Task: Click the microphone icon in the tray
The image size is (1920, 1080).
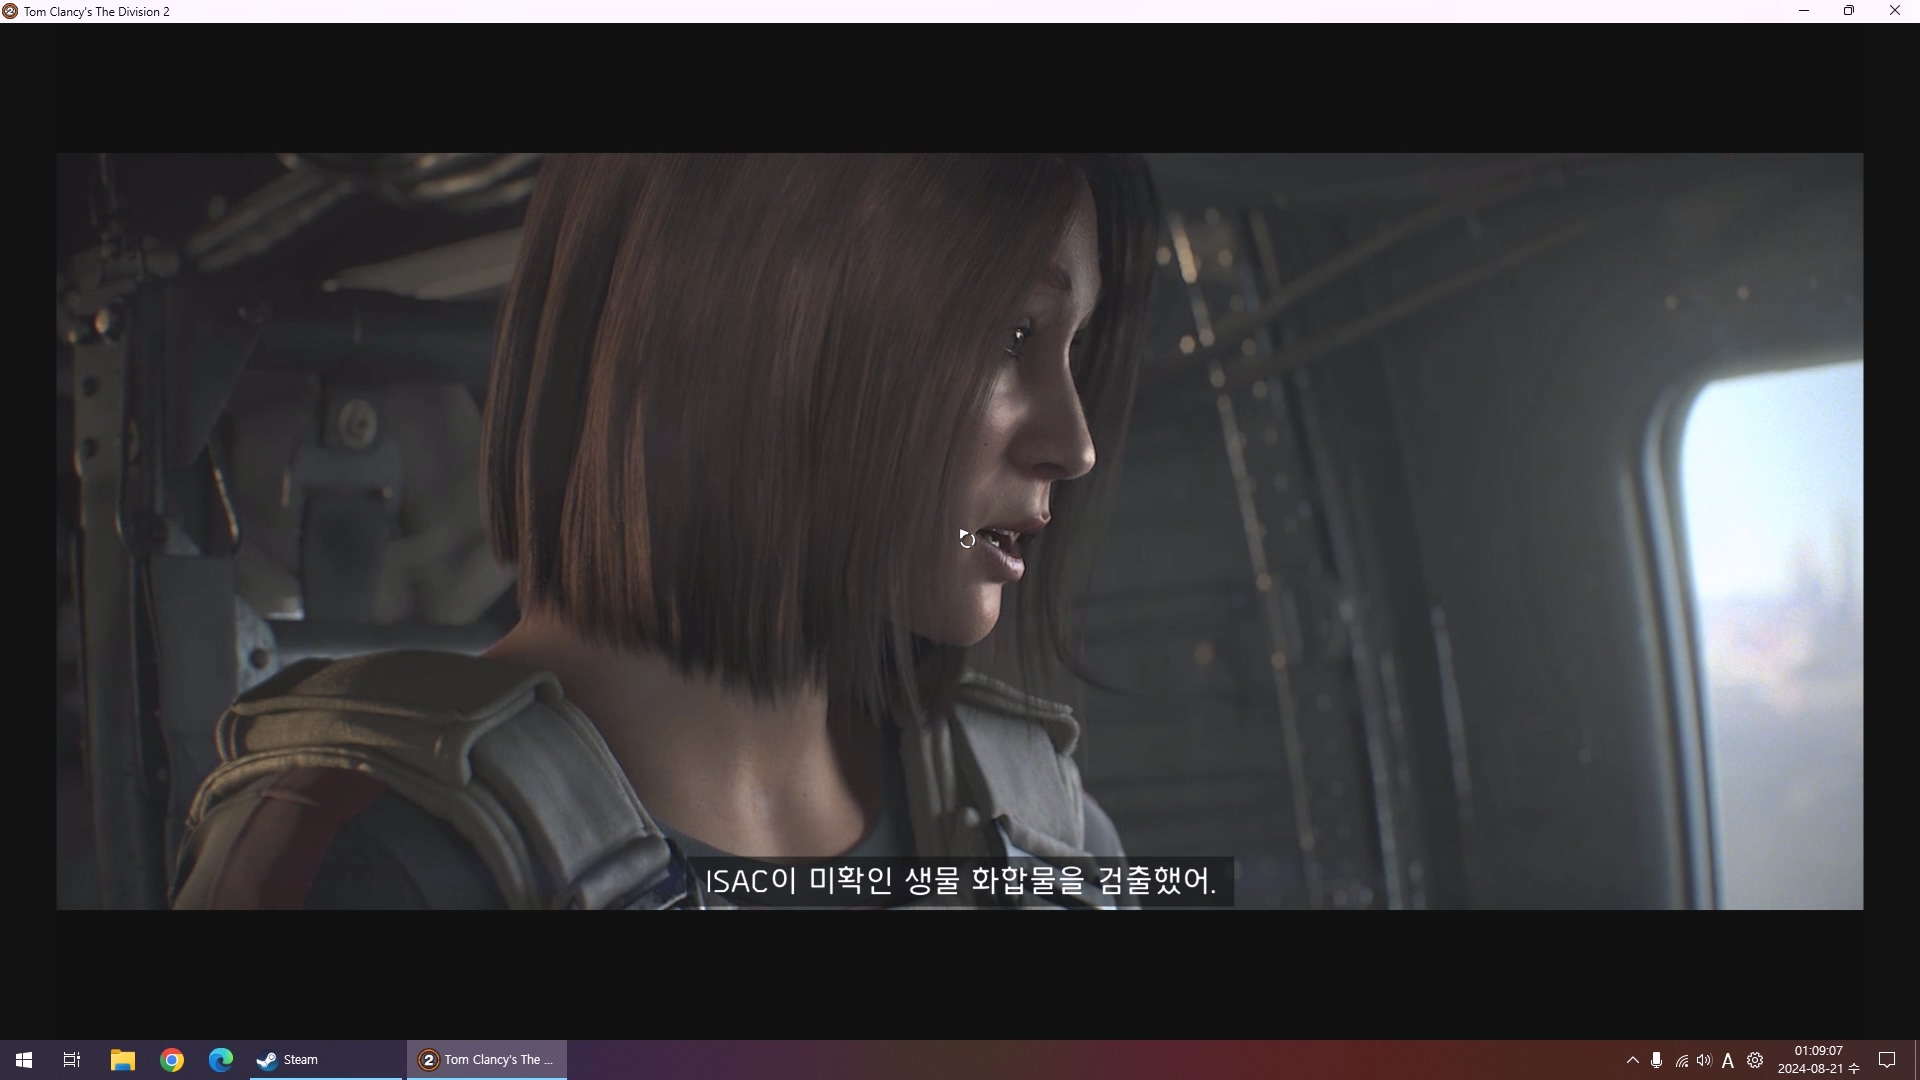Action: click(1657, 1060)
